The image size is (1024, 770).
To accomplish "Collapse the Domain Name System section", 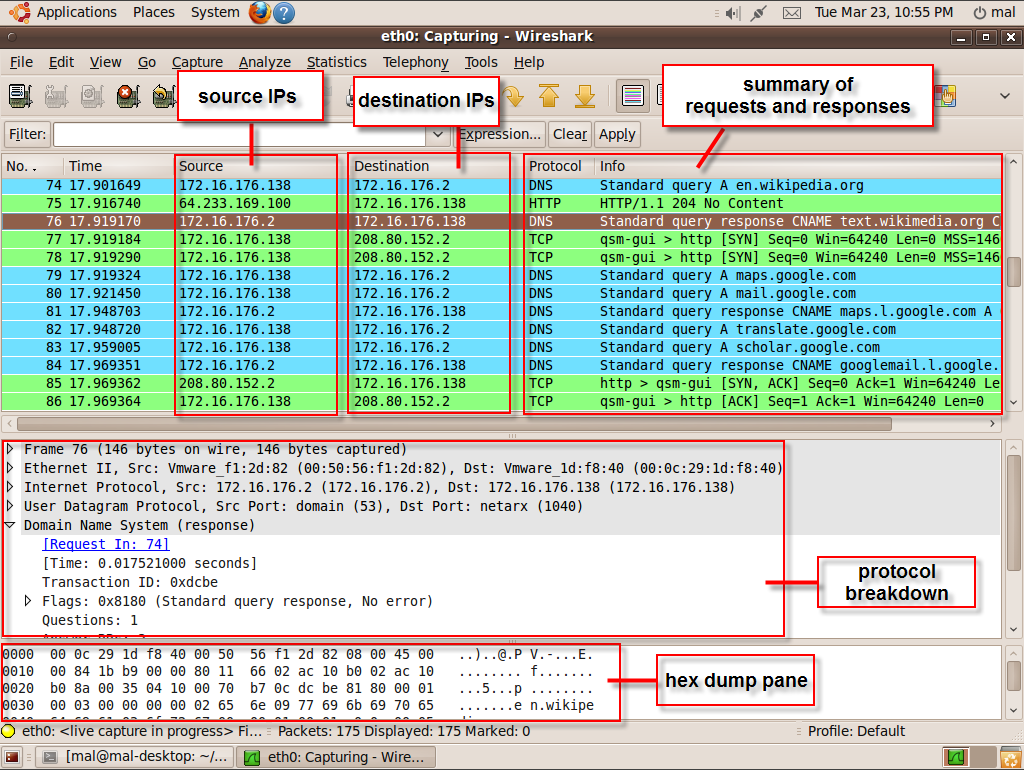I will pyautogui.click(x=11, y=525).
